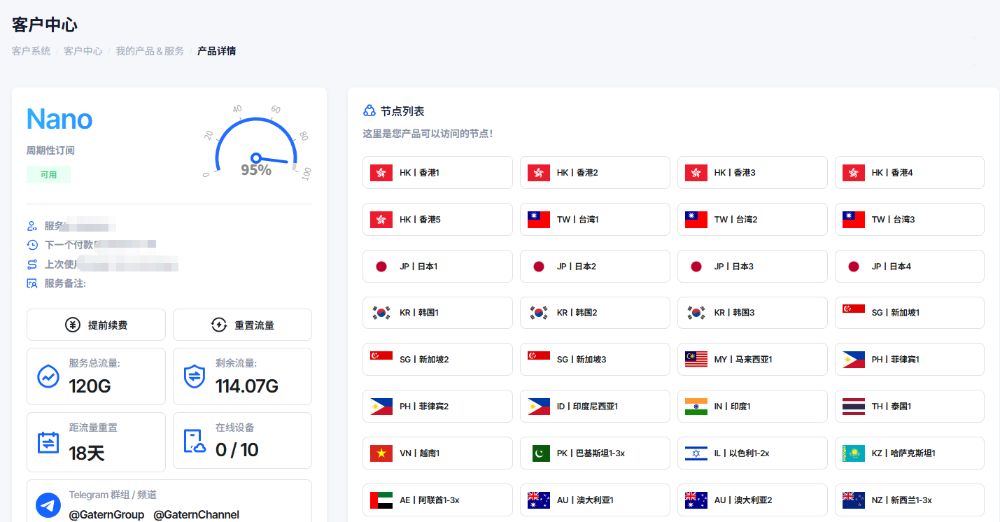Go to 我的产品＆服务 breadcrumb

coord(149,51)
